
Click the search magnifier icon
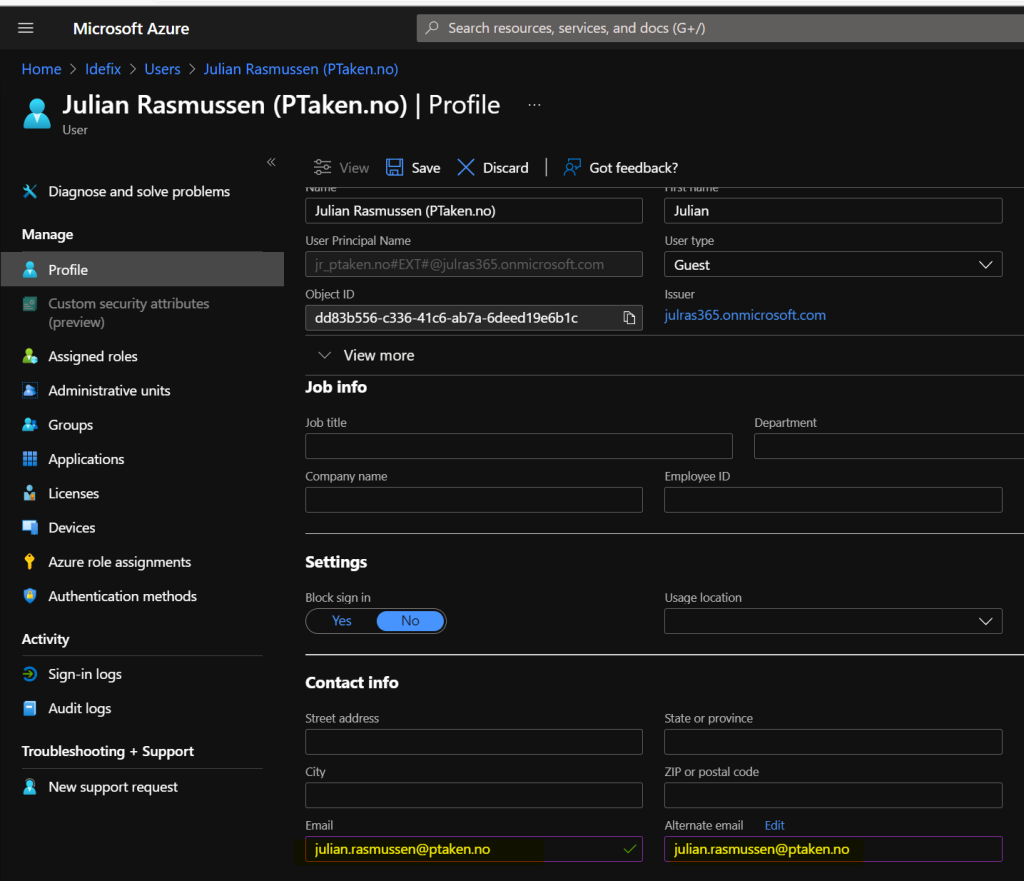432,28
